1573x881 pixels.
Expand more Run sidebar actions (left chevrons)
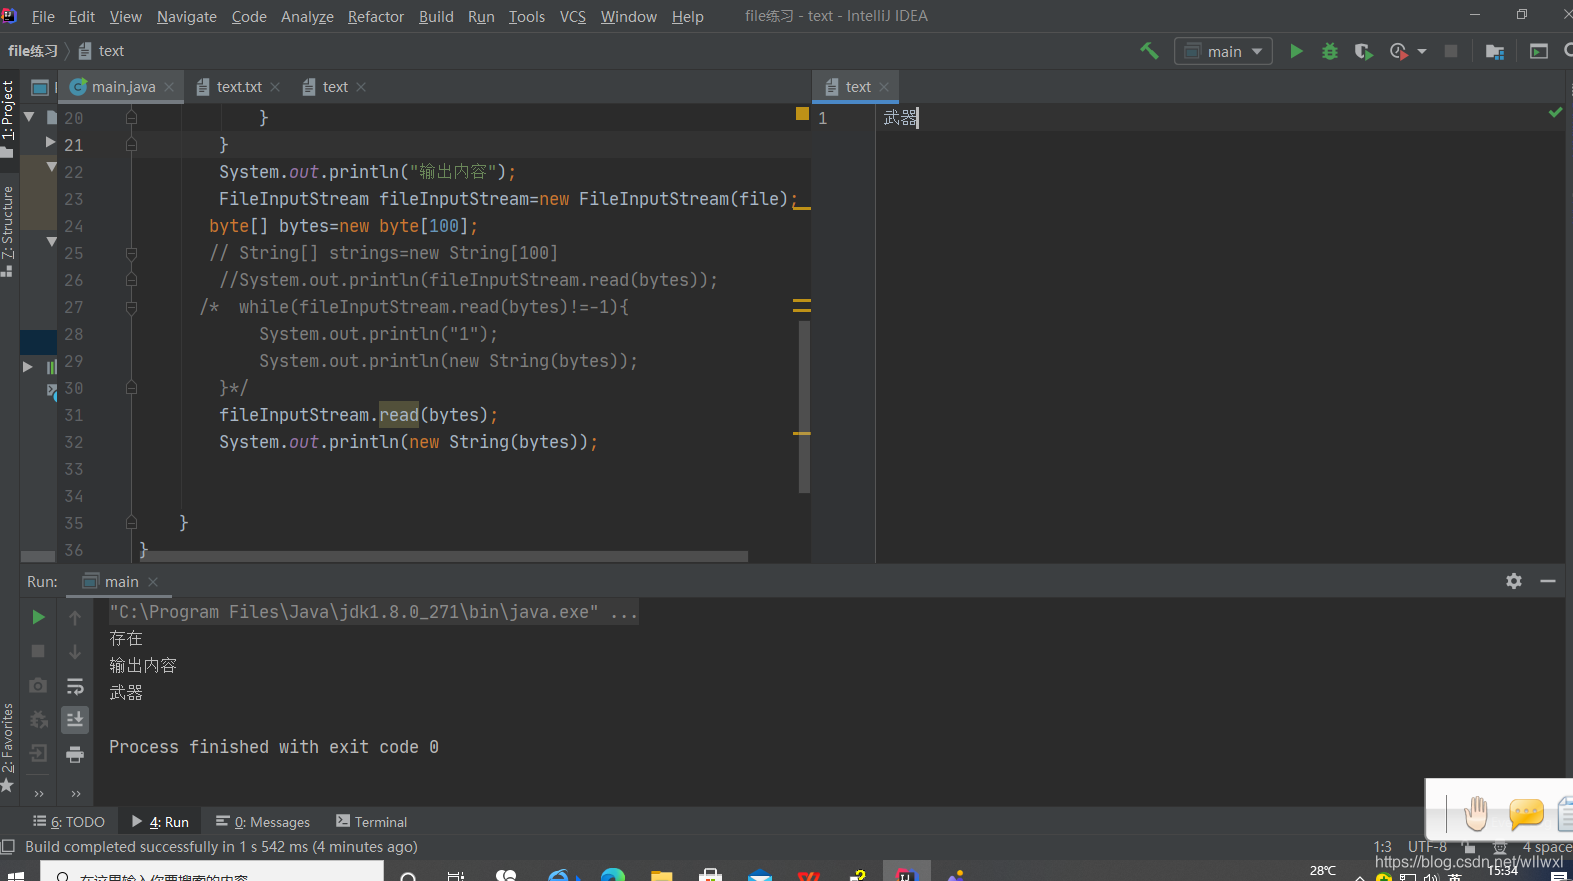click(x=39, y=794)
